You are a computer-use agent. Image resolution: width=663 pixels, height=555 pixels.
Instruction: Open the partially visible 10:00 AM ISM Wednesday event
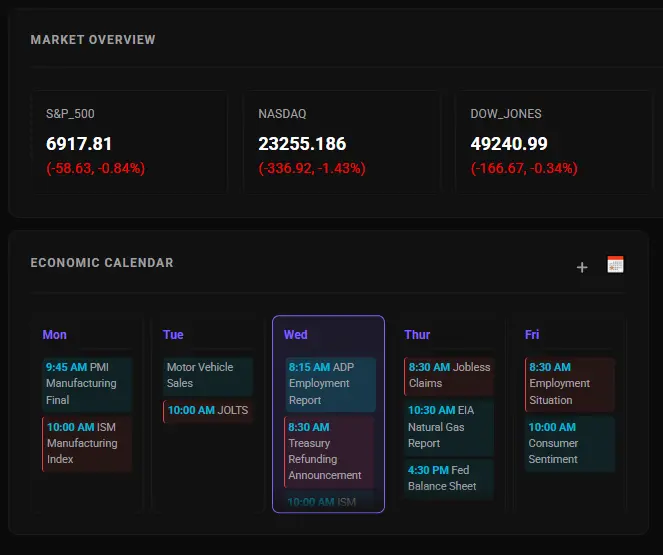pos(330,502)
